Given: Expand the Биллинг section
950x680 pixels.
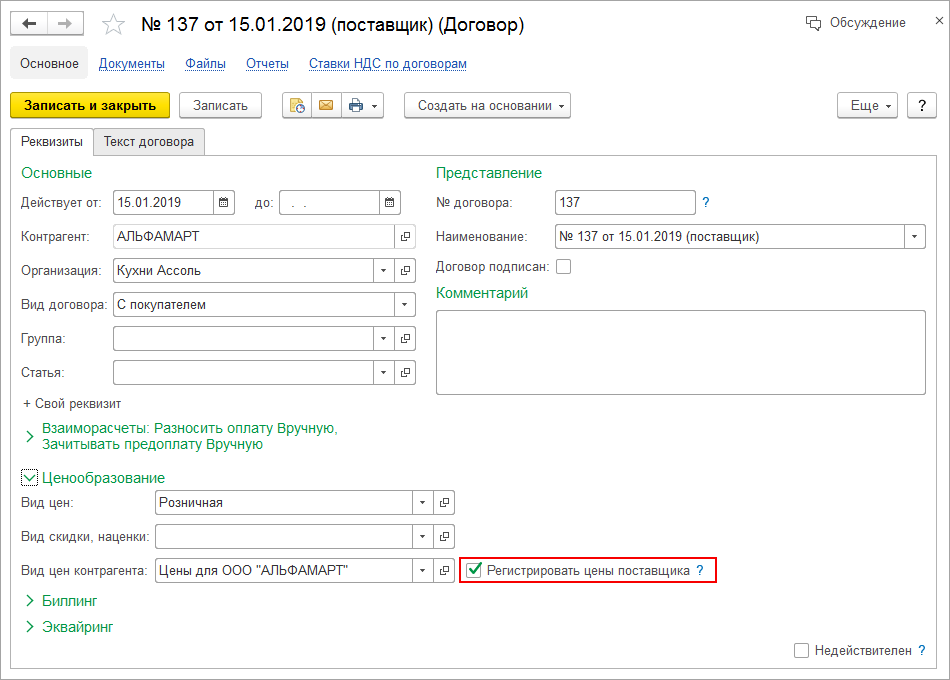Looking at the screenshot, I should pyautogui.click(x=70, y=601).
